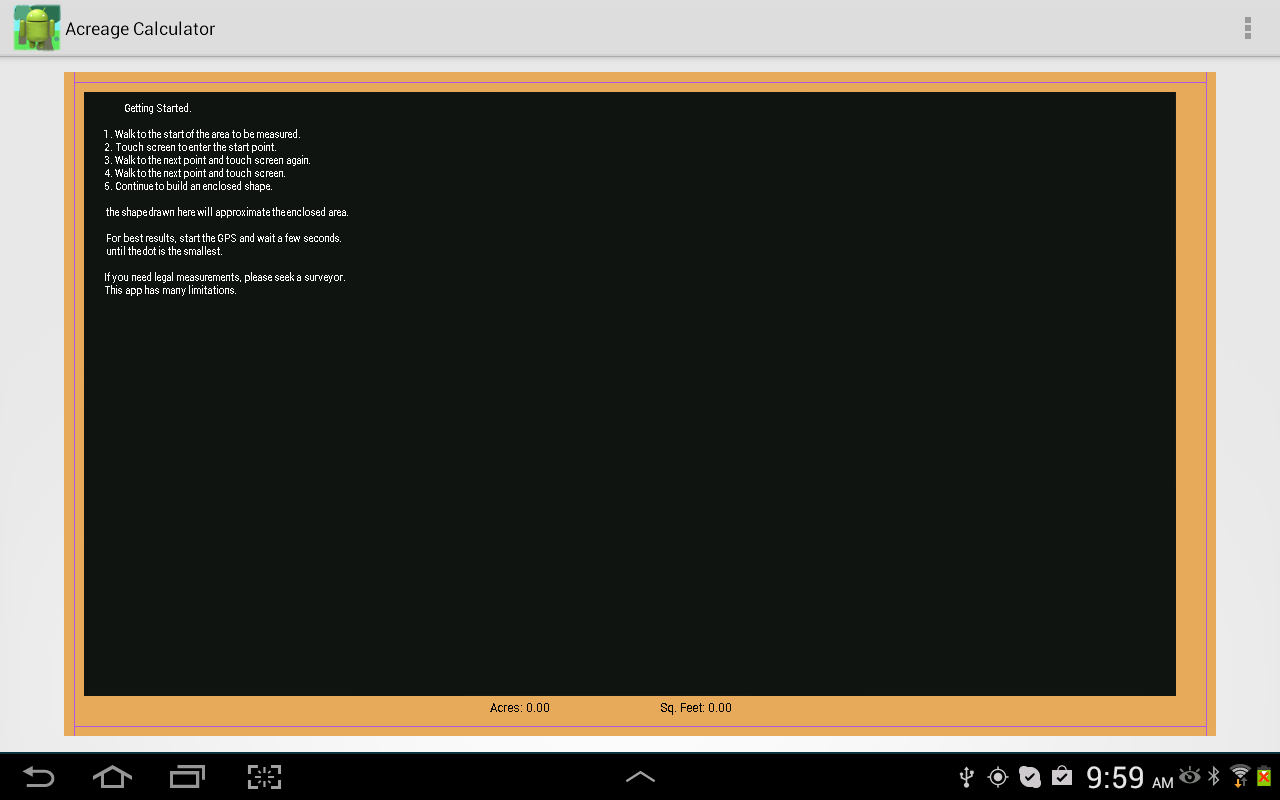The height and width of the screenshot is (800, 1280).
Task: Tap the Acres: 0.00 readout
Action: pyautogui.click(x=520, y=708)
